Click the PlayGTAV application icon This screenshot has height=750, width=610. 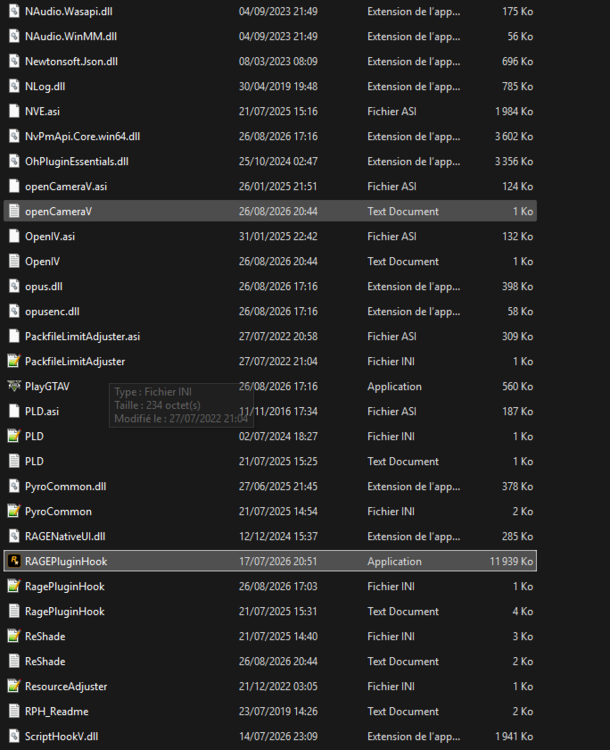coord(14,386)
